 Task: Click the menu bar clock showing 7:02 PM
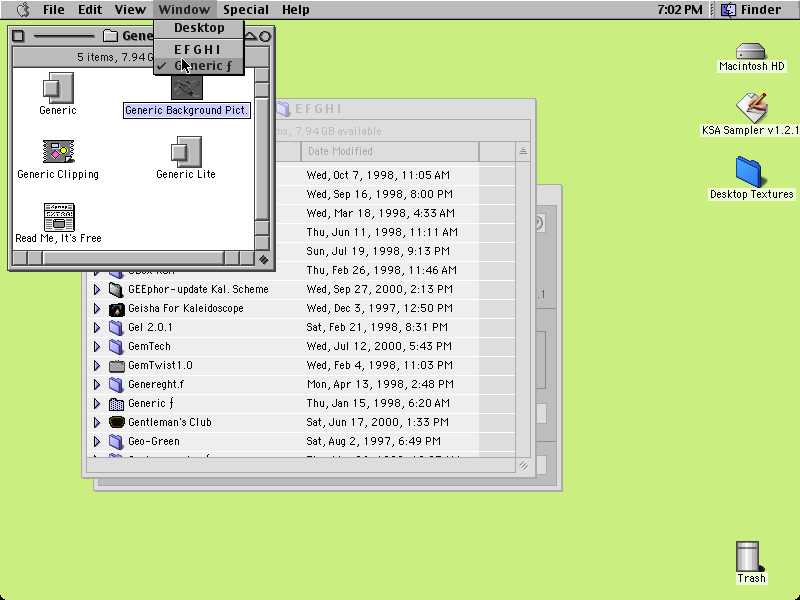point(679,9)
